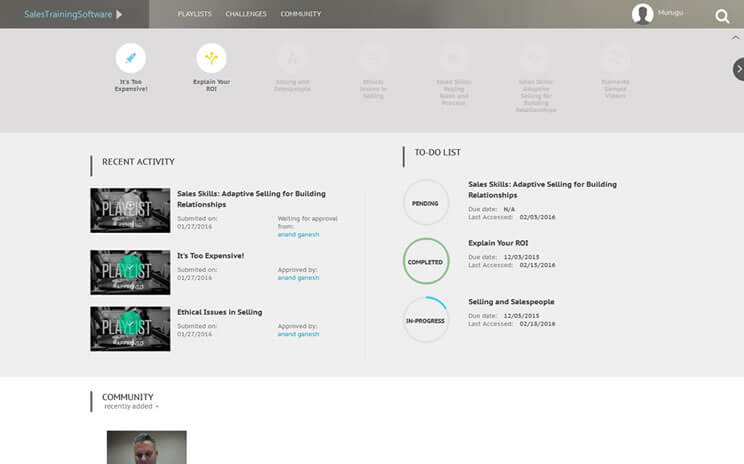This screenshot has width=744, height=464.
Task: Open the community video thumbnail of a man
Action: pos(147,447)
